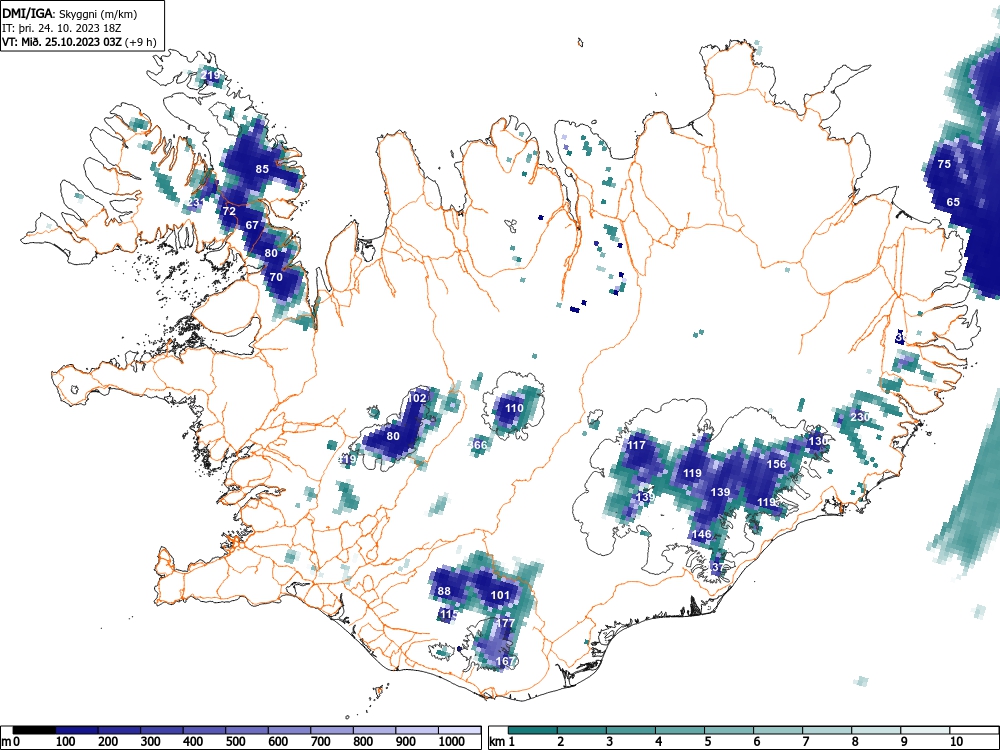Click the 156 visibility label

click(776, 464)
